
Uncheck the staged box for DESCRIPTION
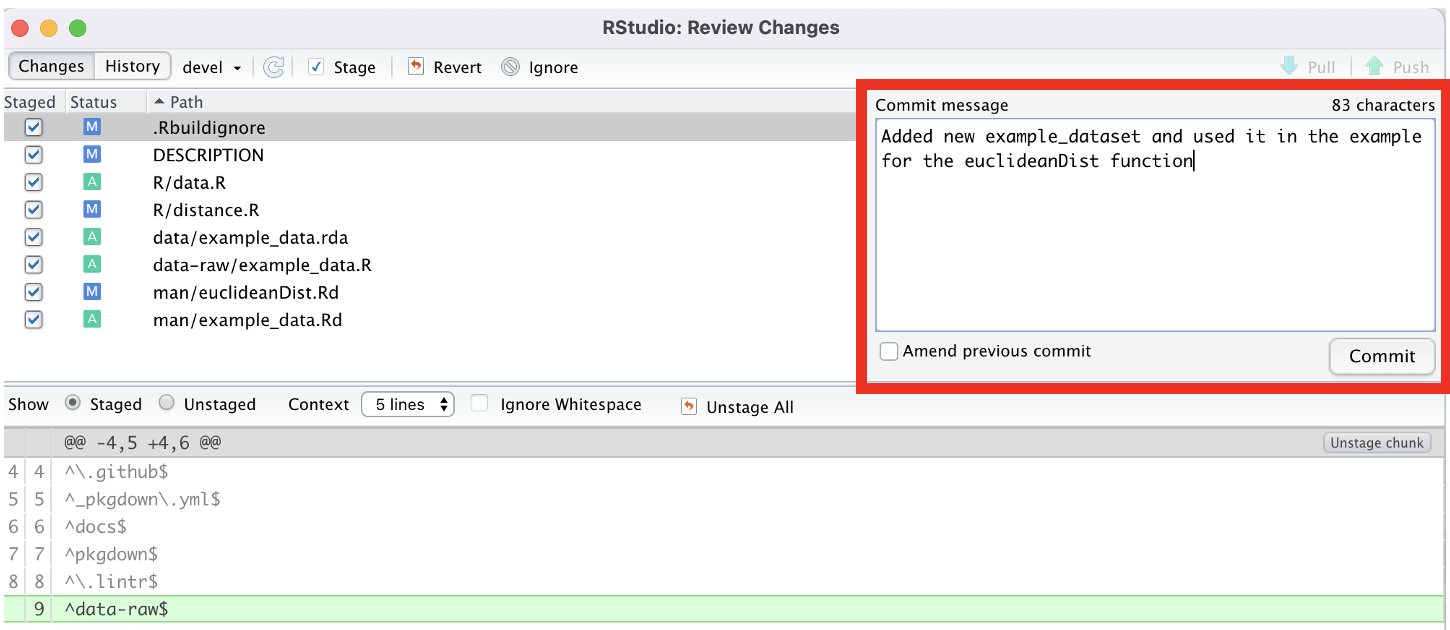click(x=34, y=155)
